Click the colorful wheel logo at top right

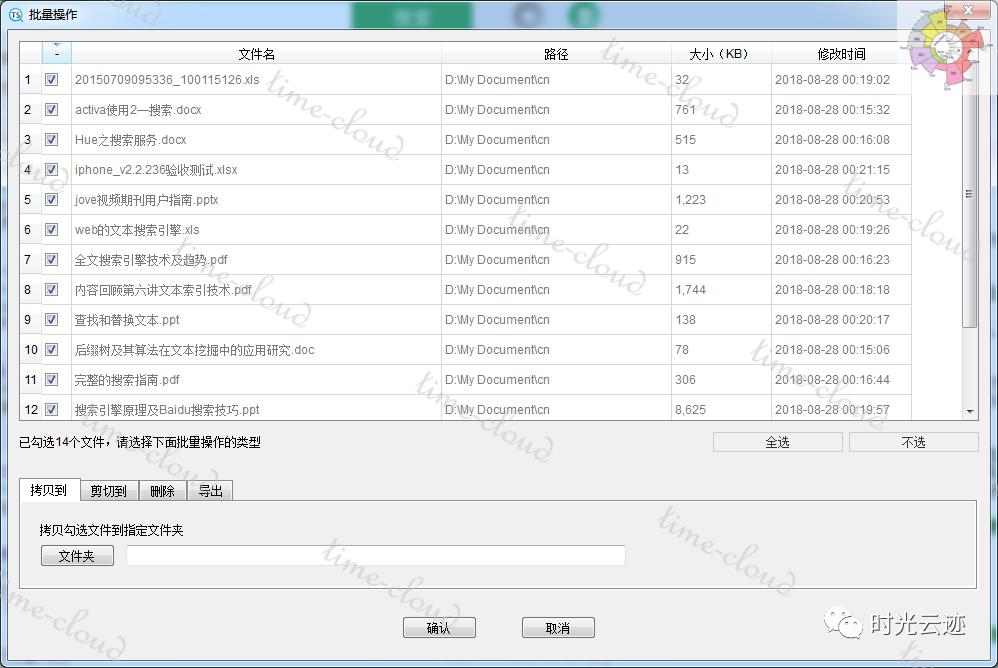[x=946, y=45]
